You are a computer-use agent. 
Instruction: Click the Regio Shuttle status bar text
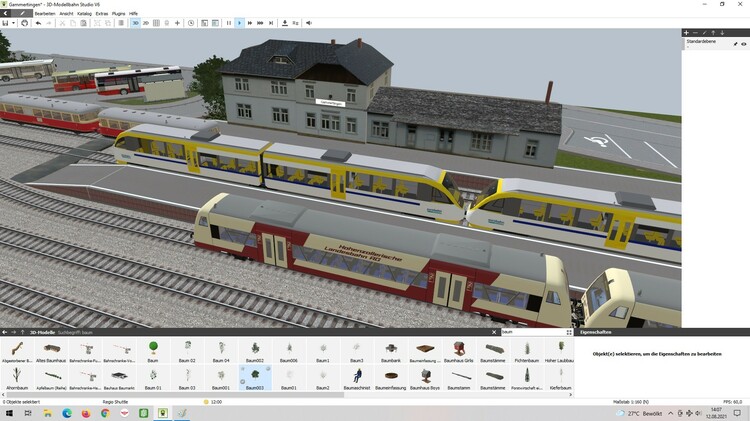coord(115,402)
